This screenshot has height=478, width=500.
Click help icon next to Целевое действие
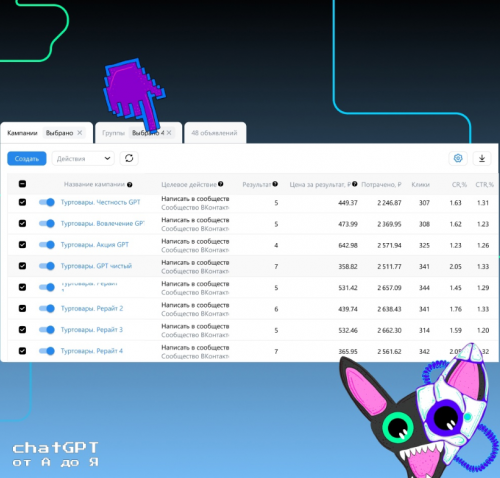(x=221, y=184)
